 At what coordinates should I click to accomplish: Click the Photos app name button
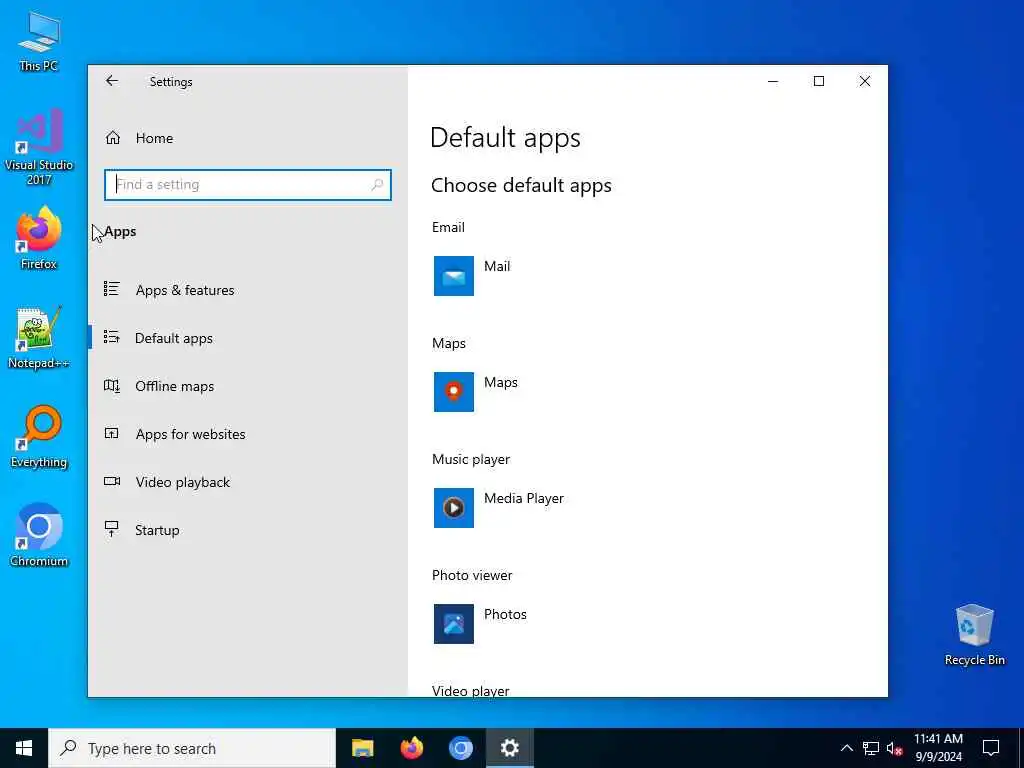505,615
